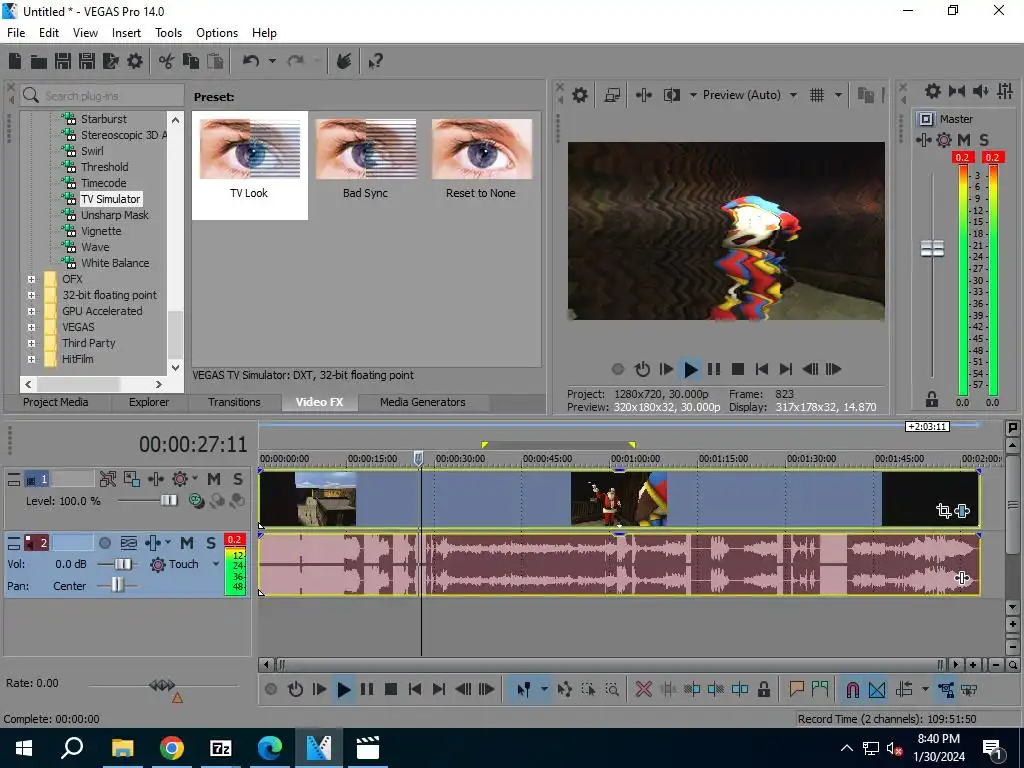Toggle Solo on the Master bus

click(984, 140)
